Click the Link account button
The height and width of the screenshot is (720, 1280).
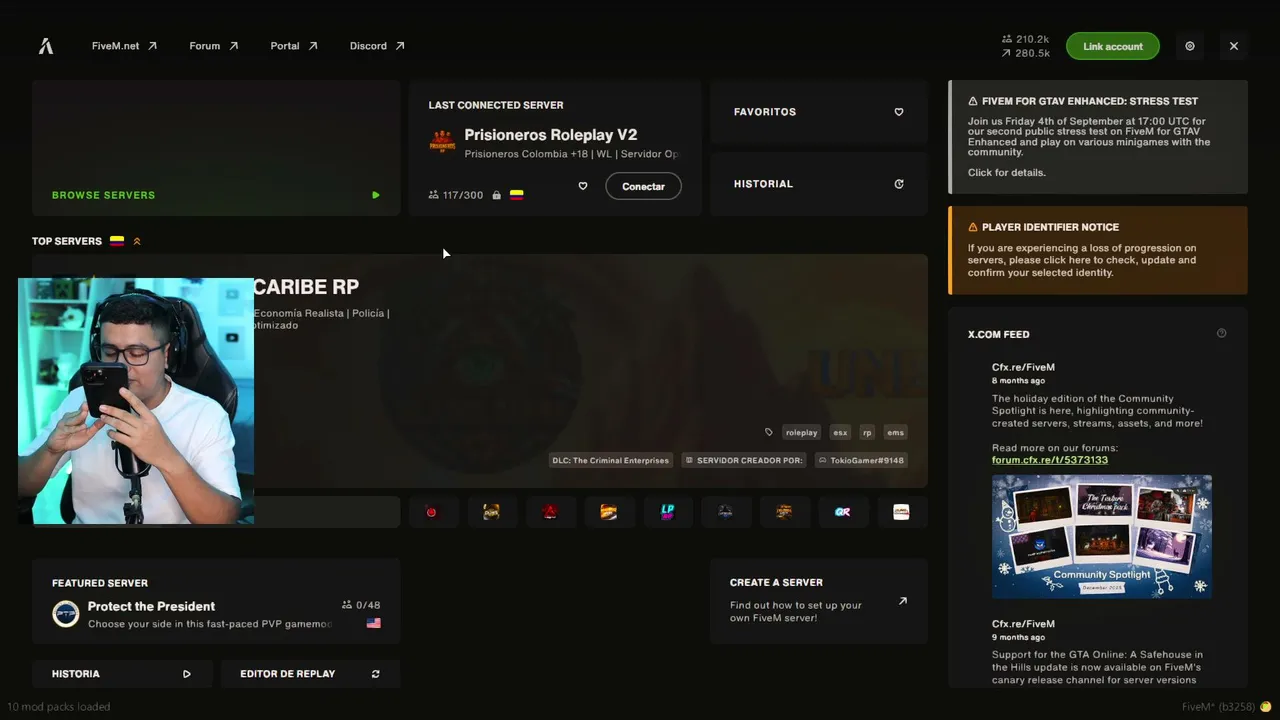point(1113,46)
